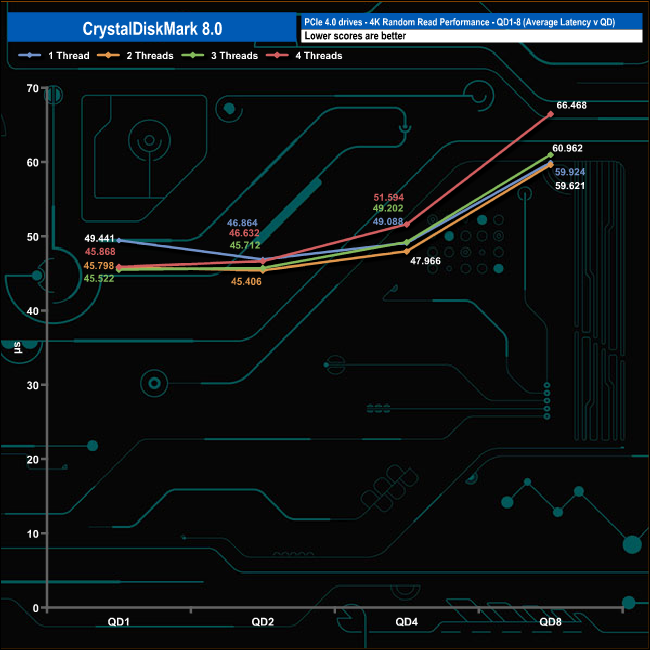Viewport: 650px width, 650px height.
Task: Click the 46.632 data label
Action: pos(244,233)
